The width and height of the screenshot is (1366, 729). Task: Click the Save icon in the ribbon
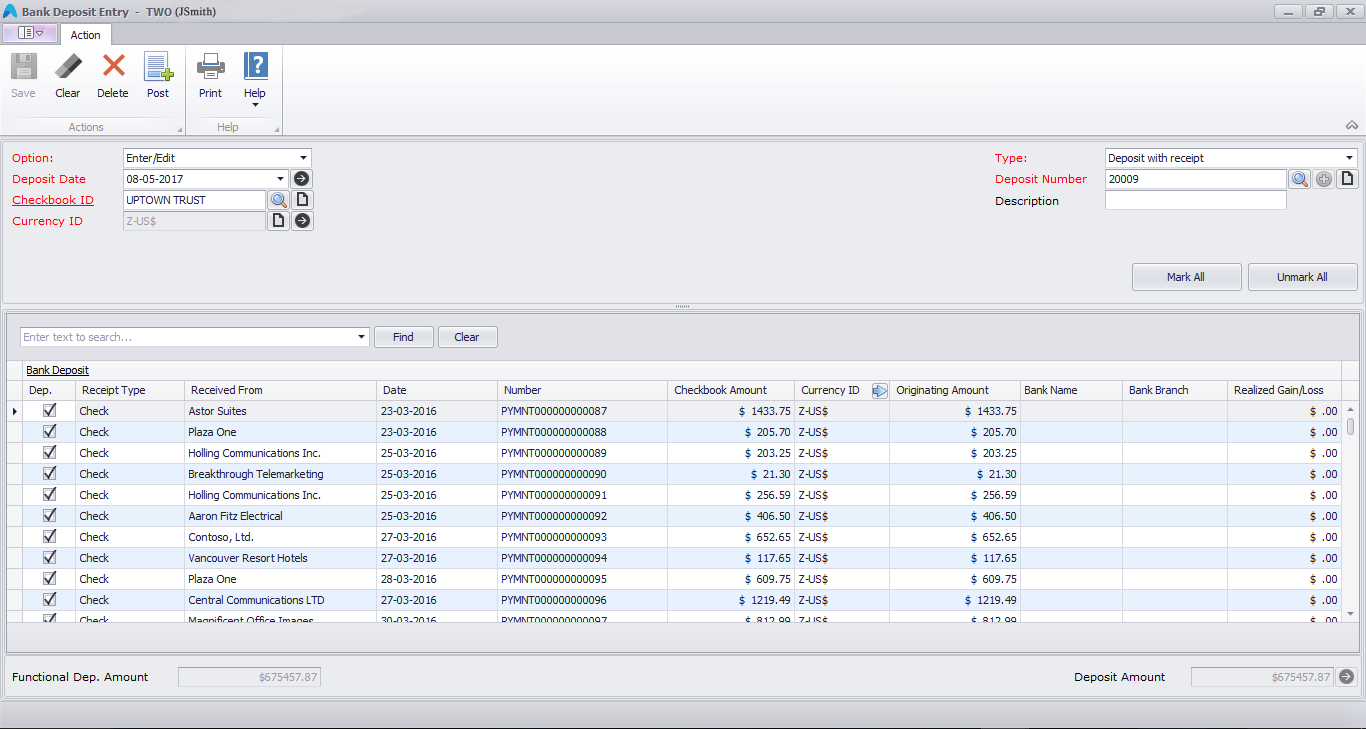pyautogui.click(x=24, y=67)
